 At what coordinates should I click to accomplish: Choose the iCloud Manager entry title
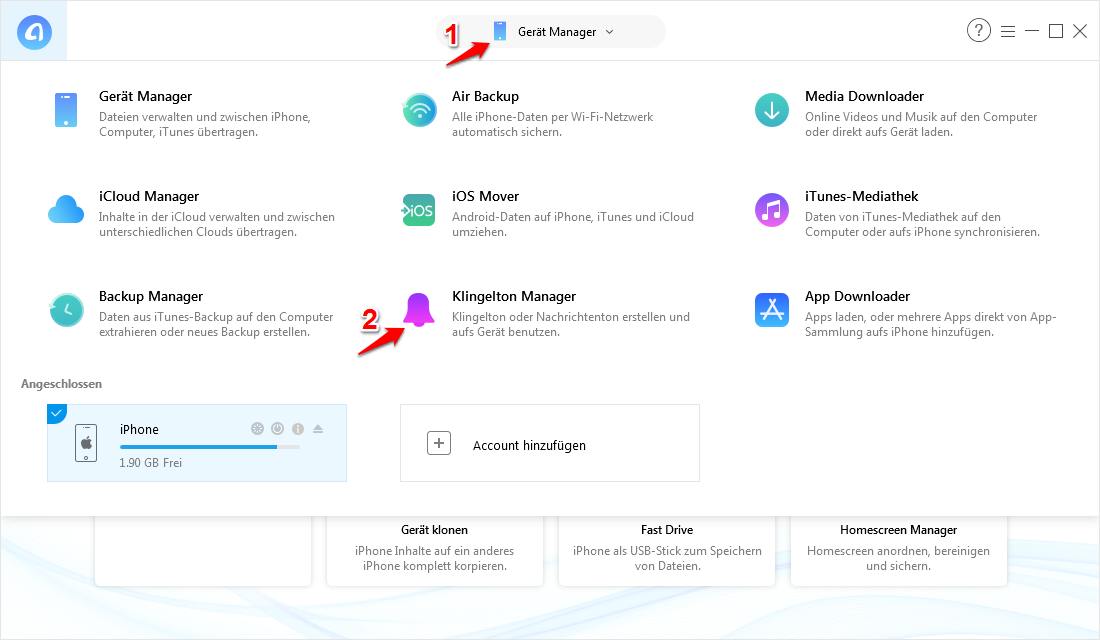[x=149, y=196]
